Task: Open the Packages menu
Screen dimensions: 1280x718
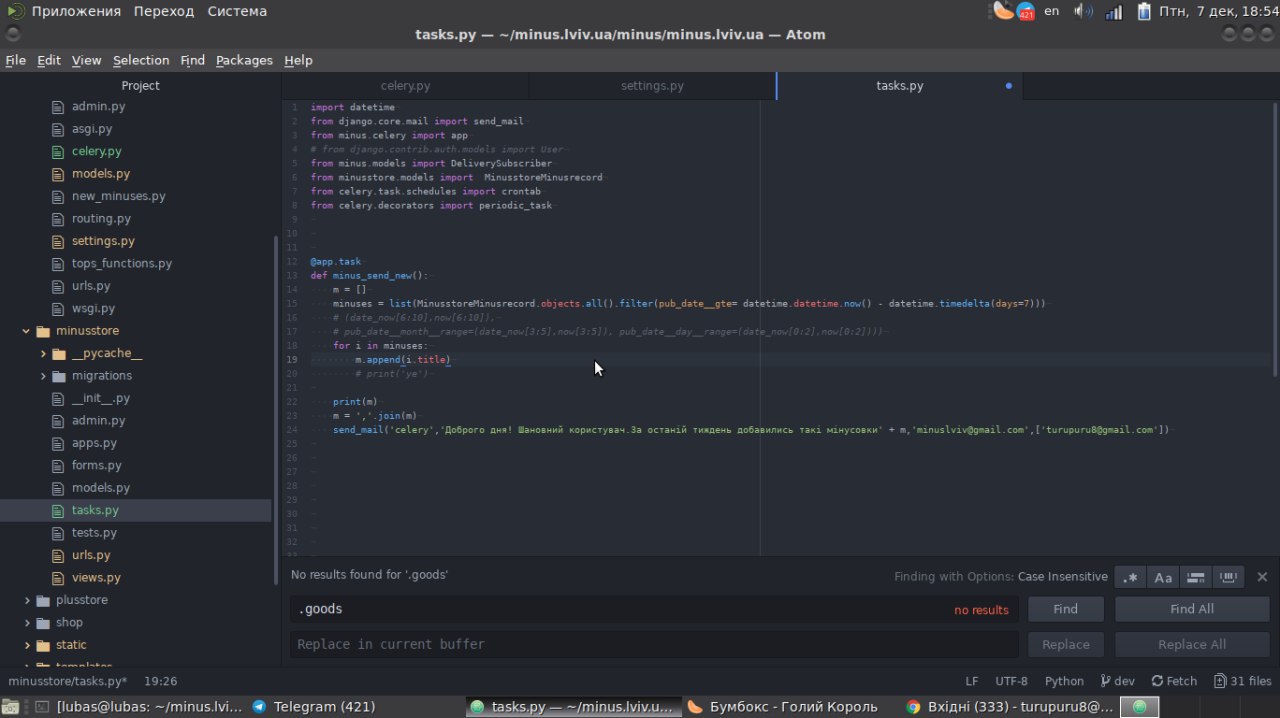Action: click(244, 60)
